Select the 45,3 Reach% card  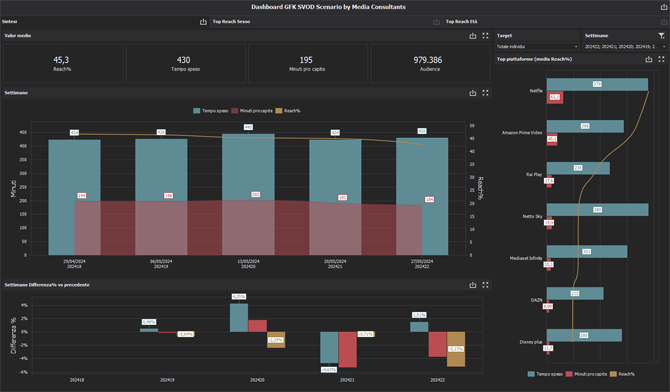(63, 63)
